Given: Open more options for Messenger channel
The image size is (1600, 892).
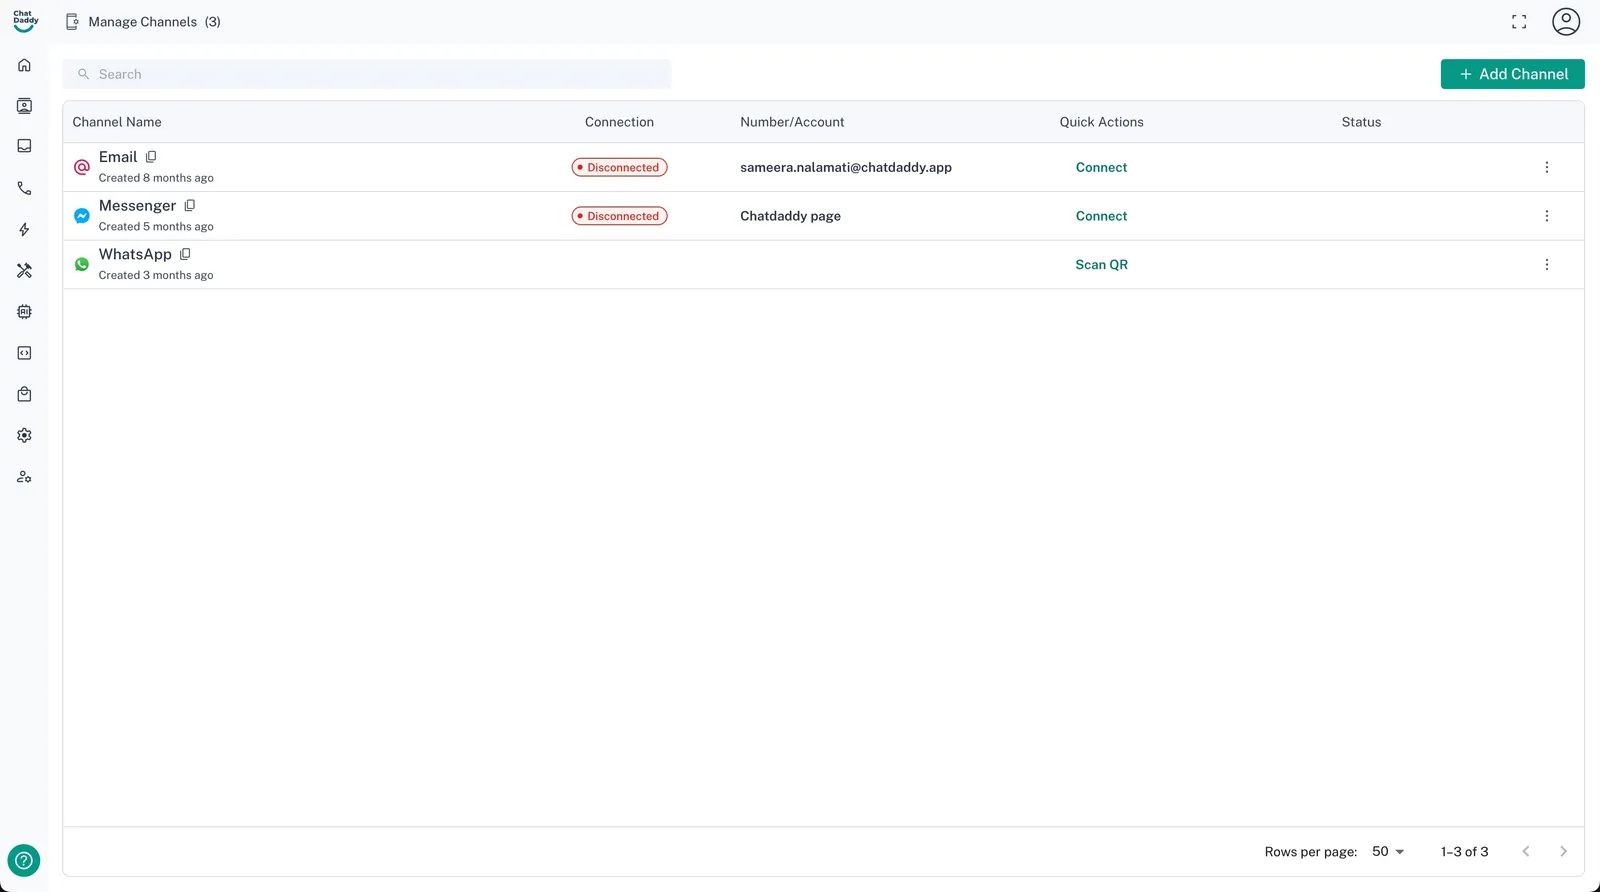Looking at the screenshot, I should pos(1546,216).
